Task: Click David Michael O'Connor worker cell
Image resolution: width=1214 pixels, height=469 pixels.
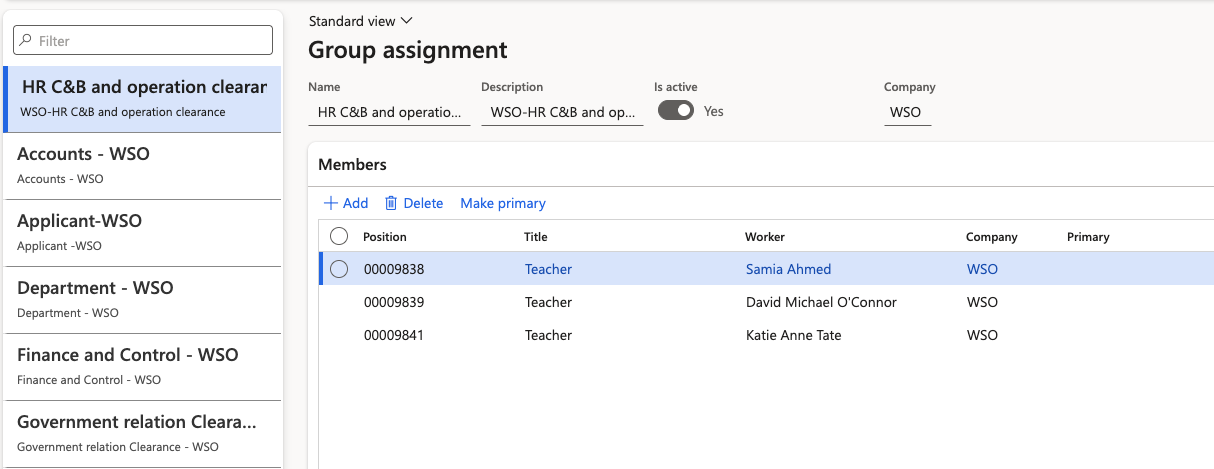Action: (821, 302)
